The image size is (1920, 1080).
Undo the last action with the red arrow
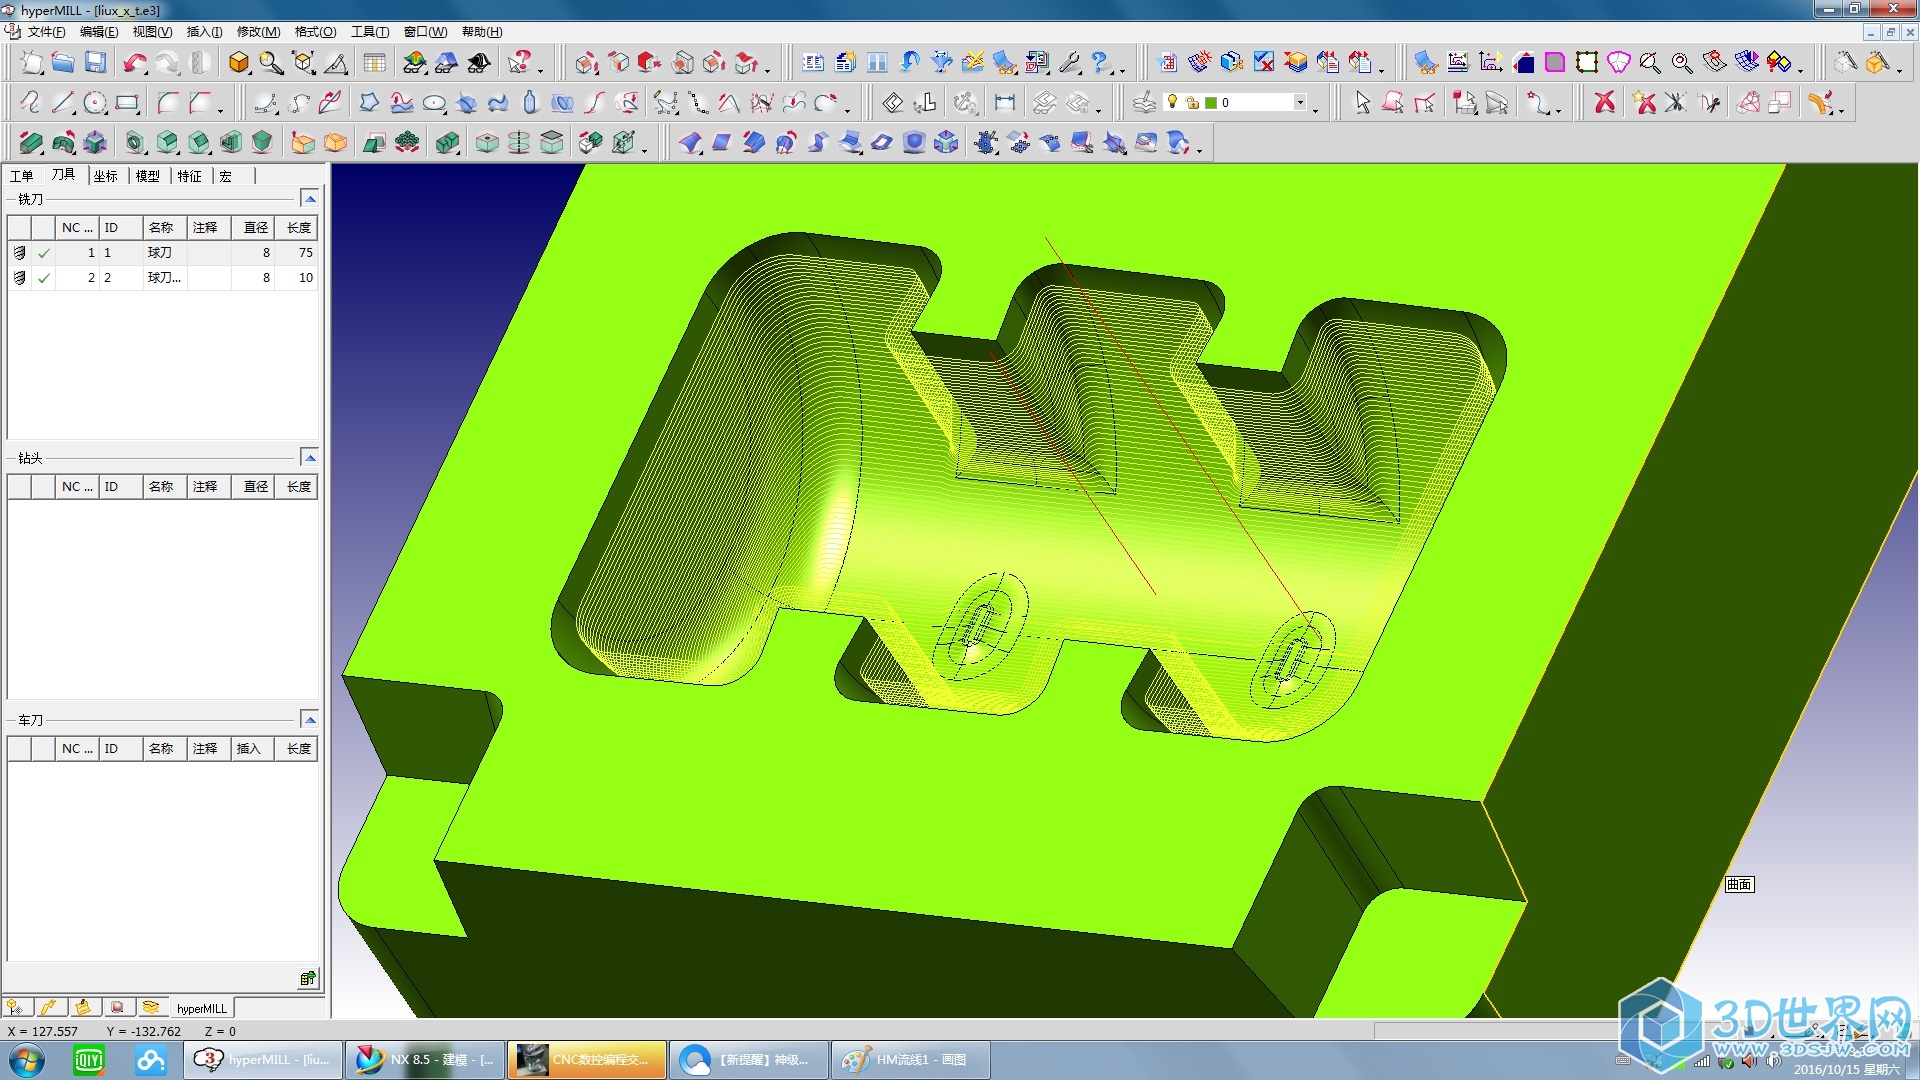[135, 63]
